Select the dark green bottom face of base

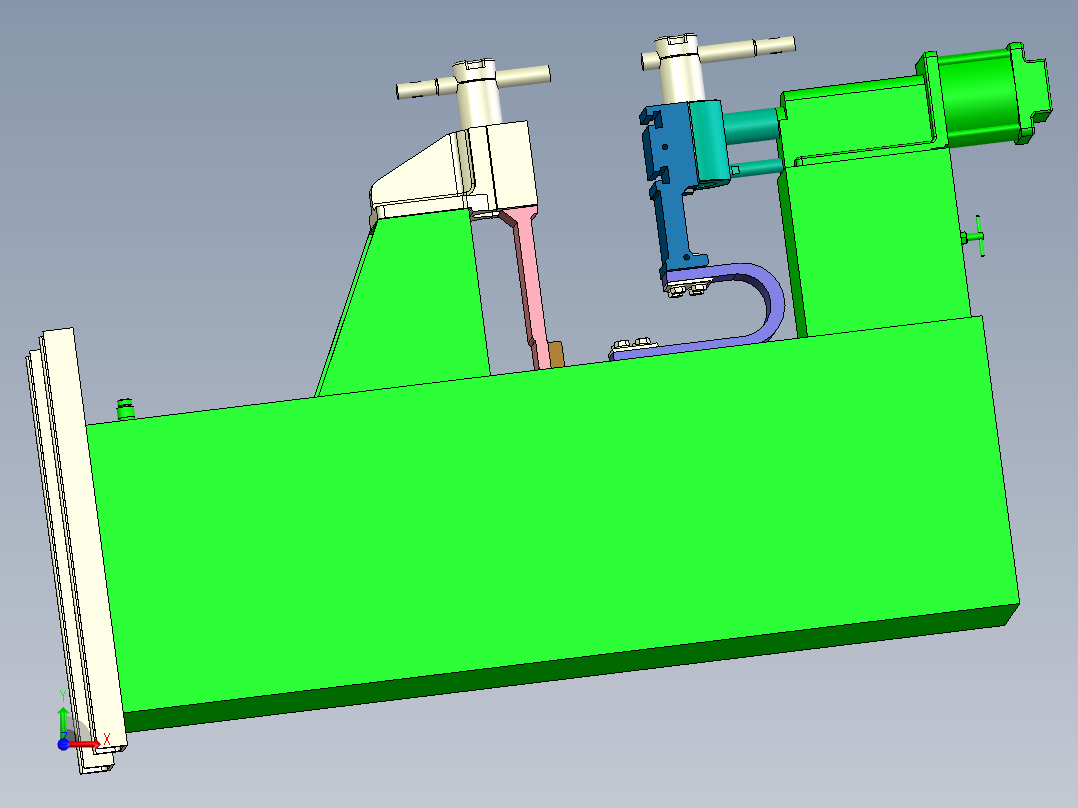coord(571,667)
